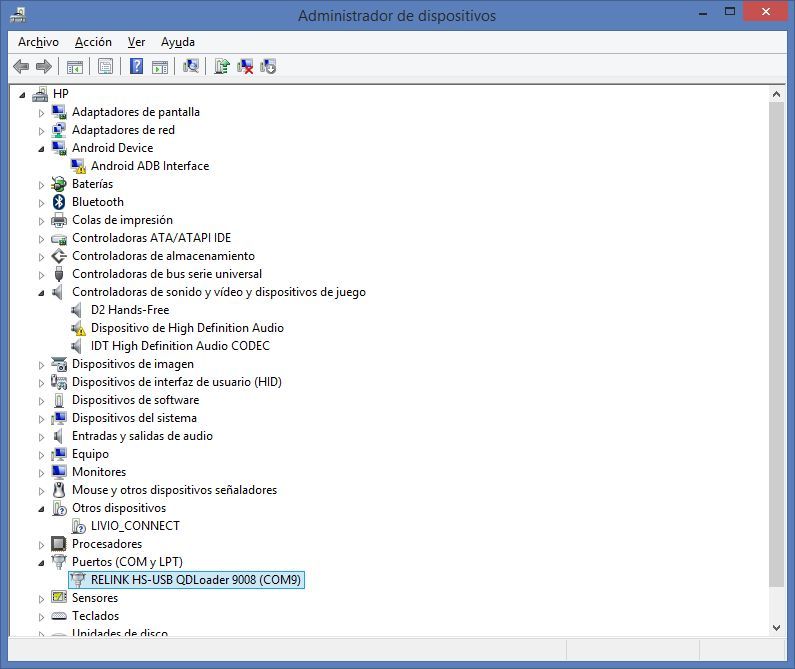Screen dimensions: 795x669
Task: Select the D2 Hands-Free device
Action: pos(130,310)
